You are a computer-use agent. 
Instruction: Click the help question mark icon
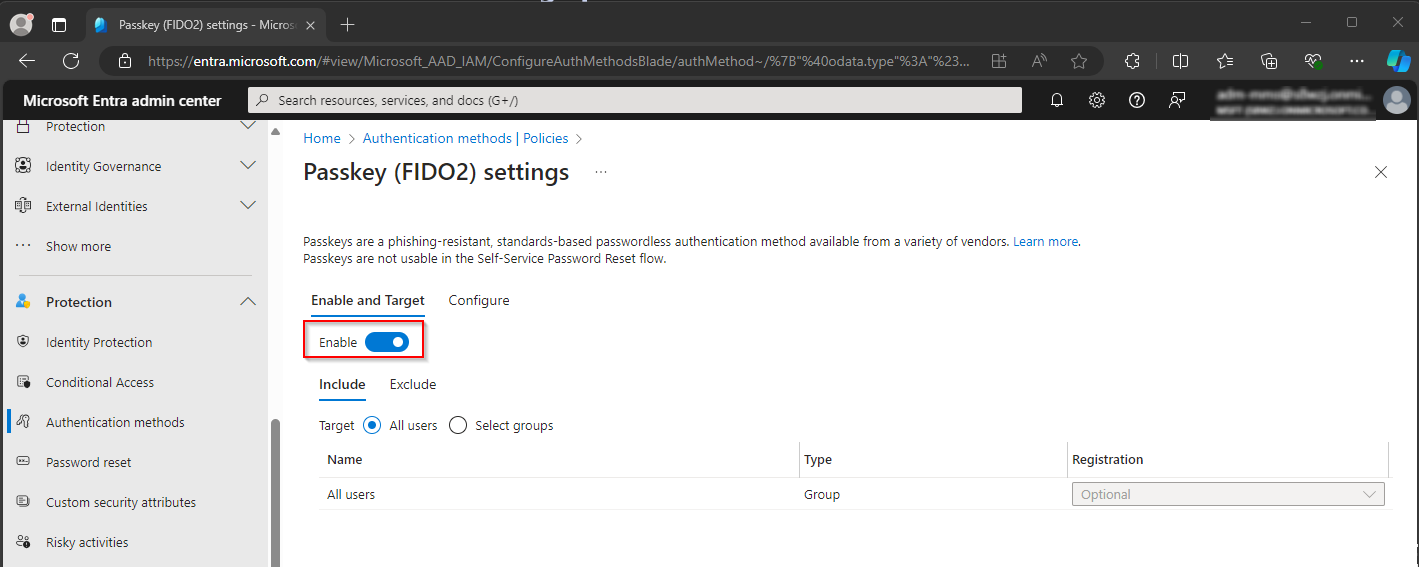click(x=1136, y=100)
